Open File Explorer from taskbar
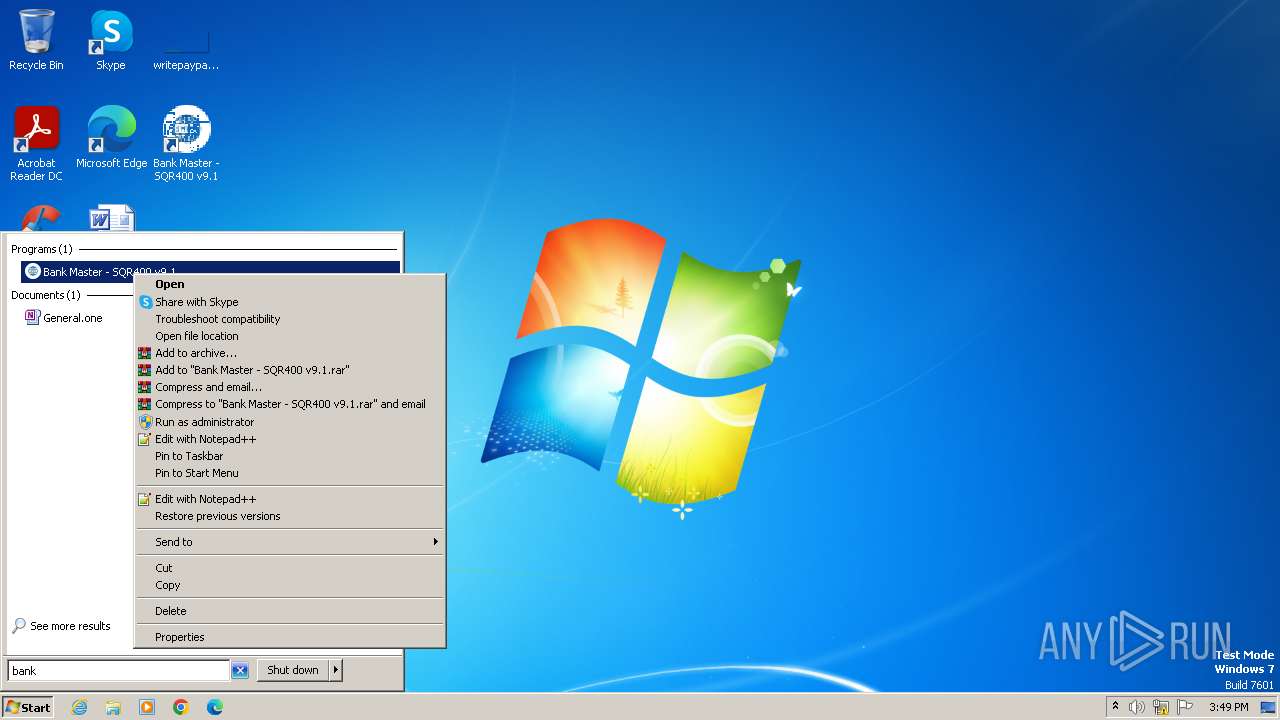Image resolution: width=1280 pixels, height=720 pixels. 113,707
